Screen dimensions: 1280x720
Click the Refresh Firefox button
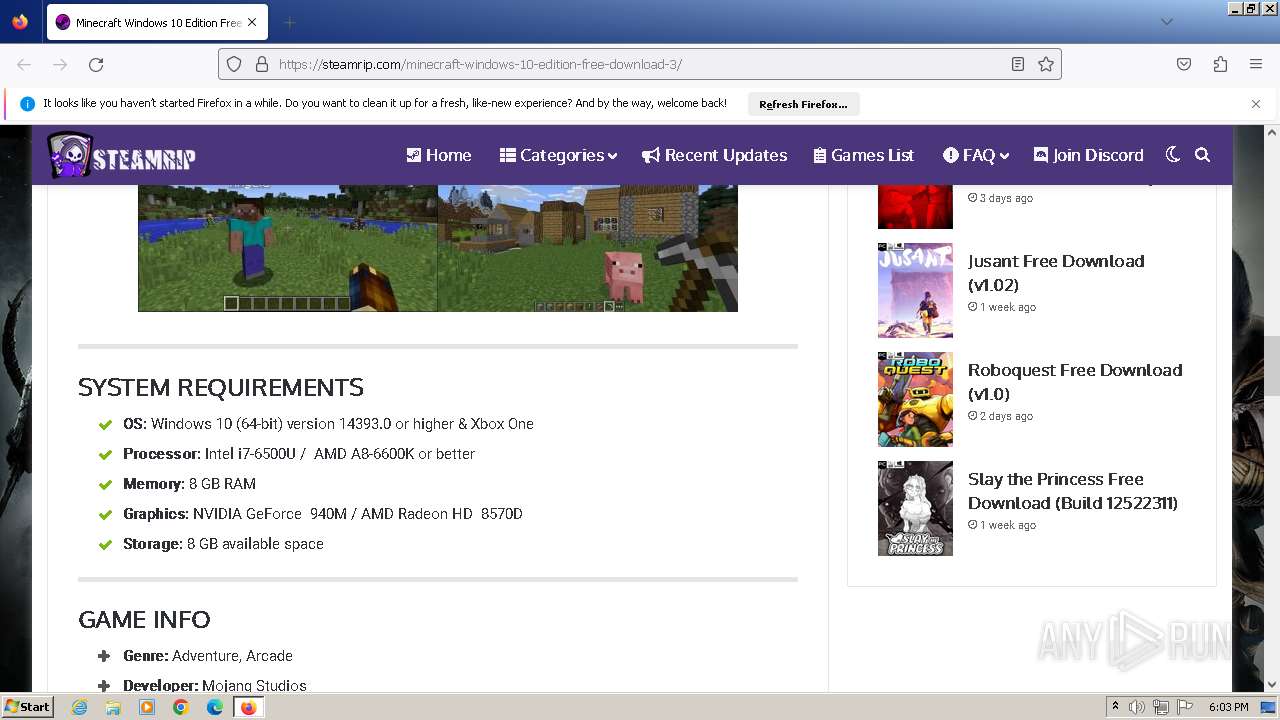tap(803, 104)
